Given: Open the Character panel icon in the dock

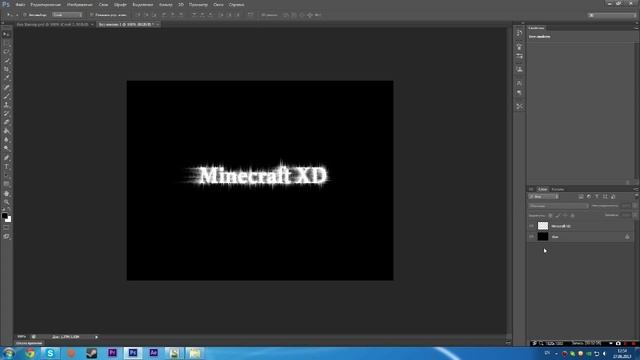Looking at the screenshot, I should pos(519,83).
